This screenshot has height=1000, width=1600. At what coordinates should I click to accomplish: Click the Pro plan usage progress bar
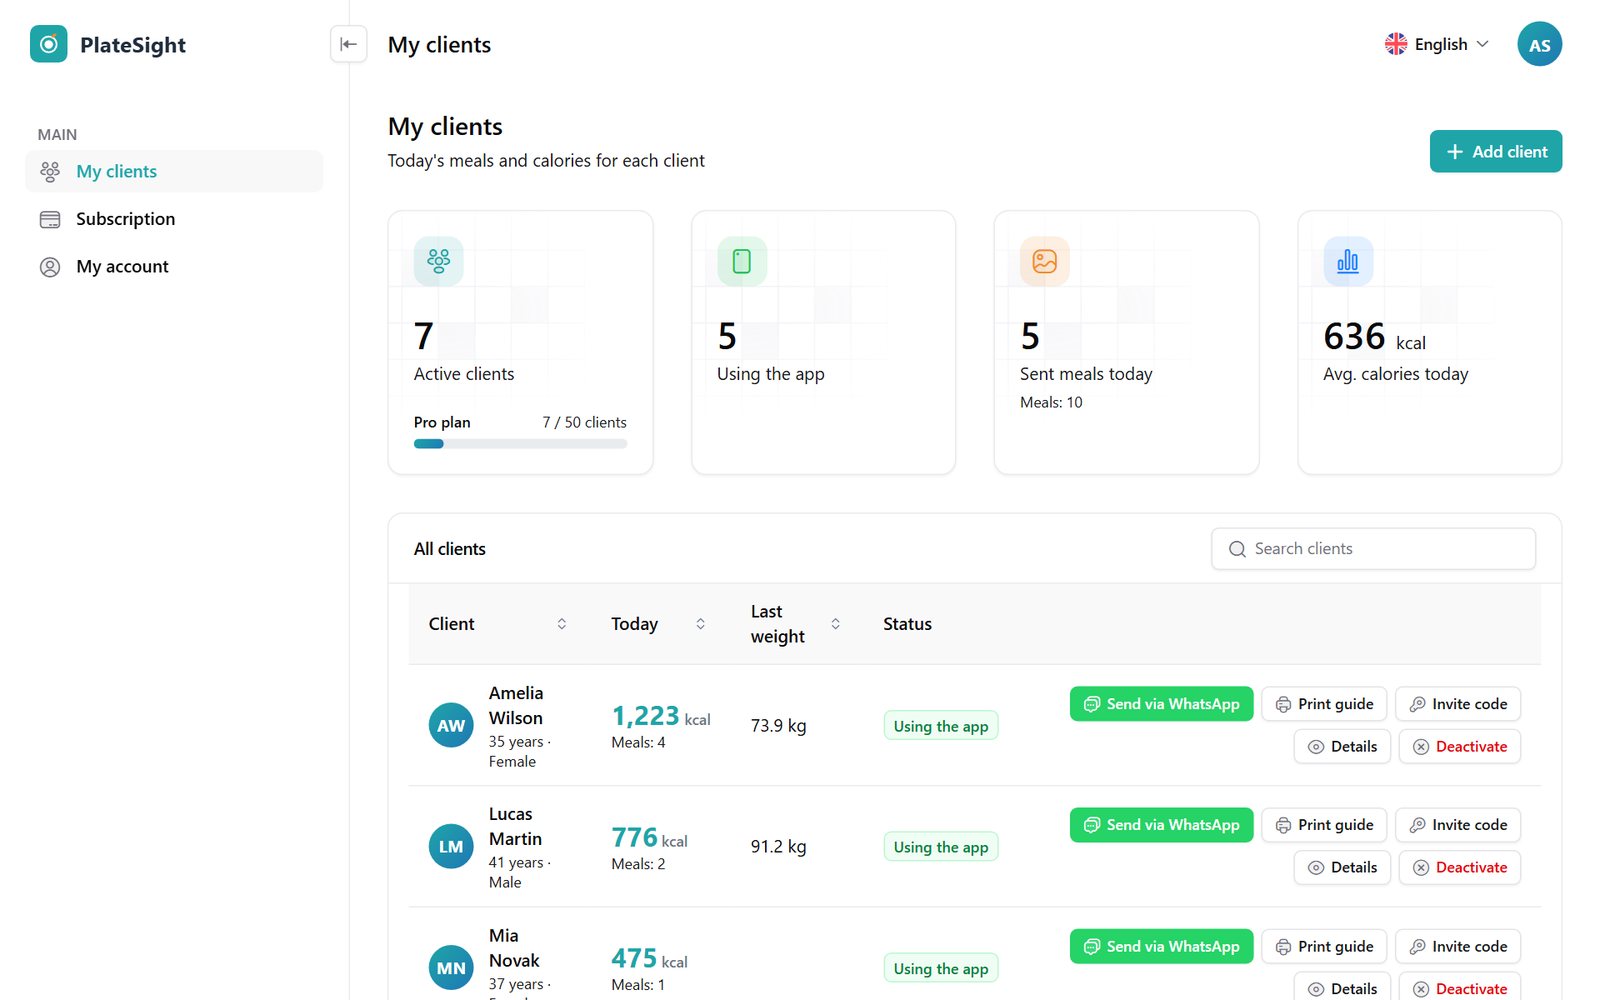click(520, 444)
